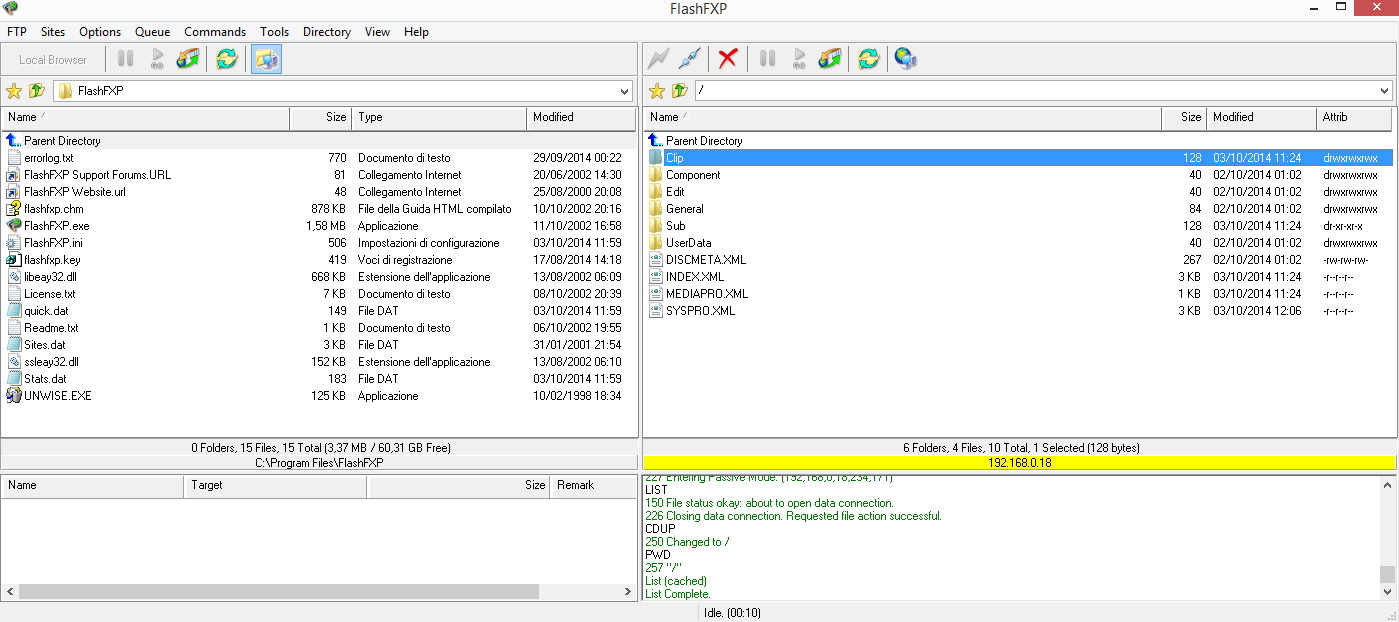Open the Sites menu
1399x622 pixels.
tap(53, 32)
